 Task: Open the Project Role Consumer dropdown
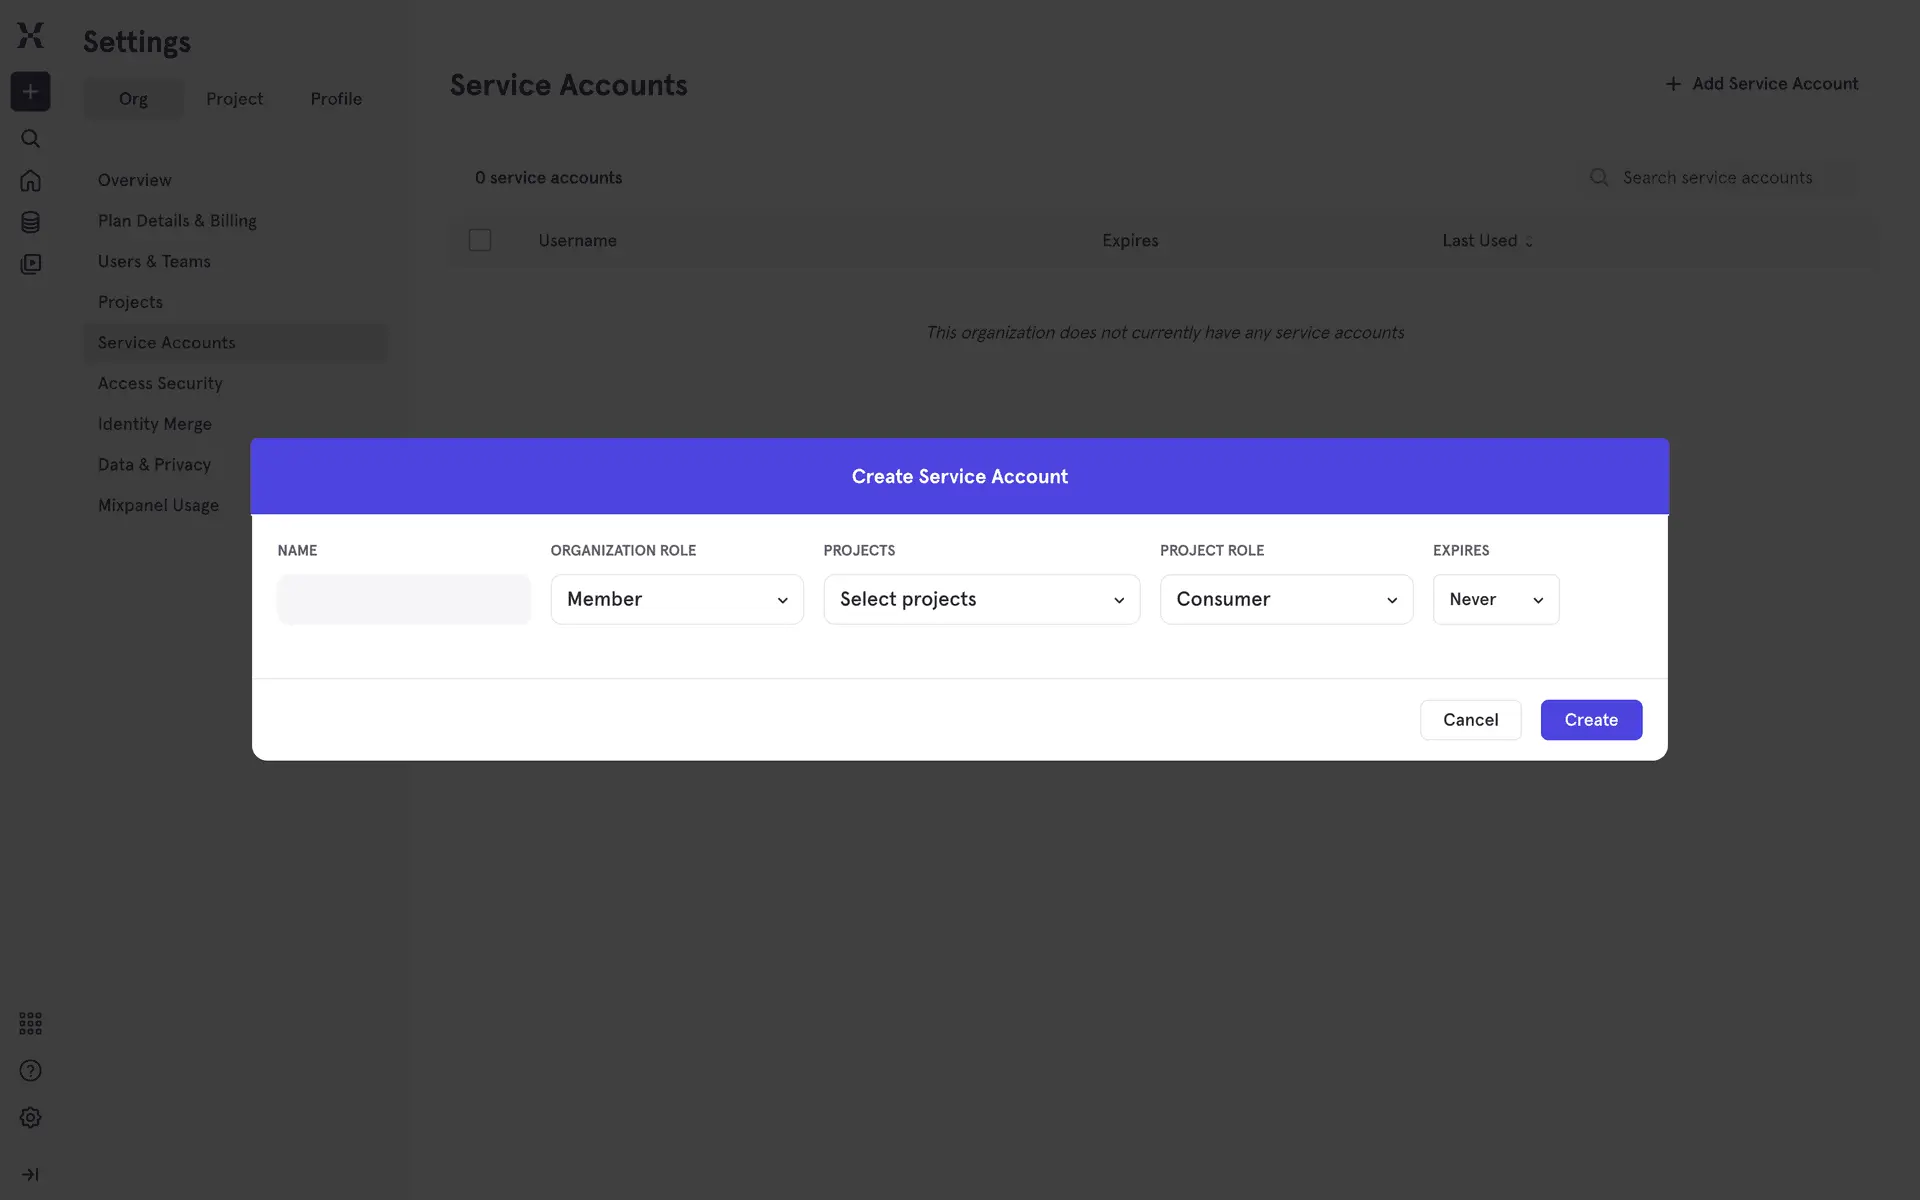(x=1286, y=599)
